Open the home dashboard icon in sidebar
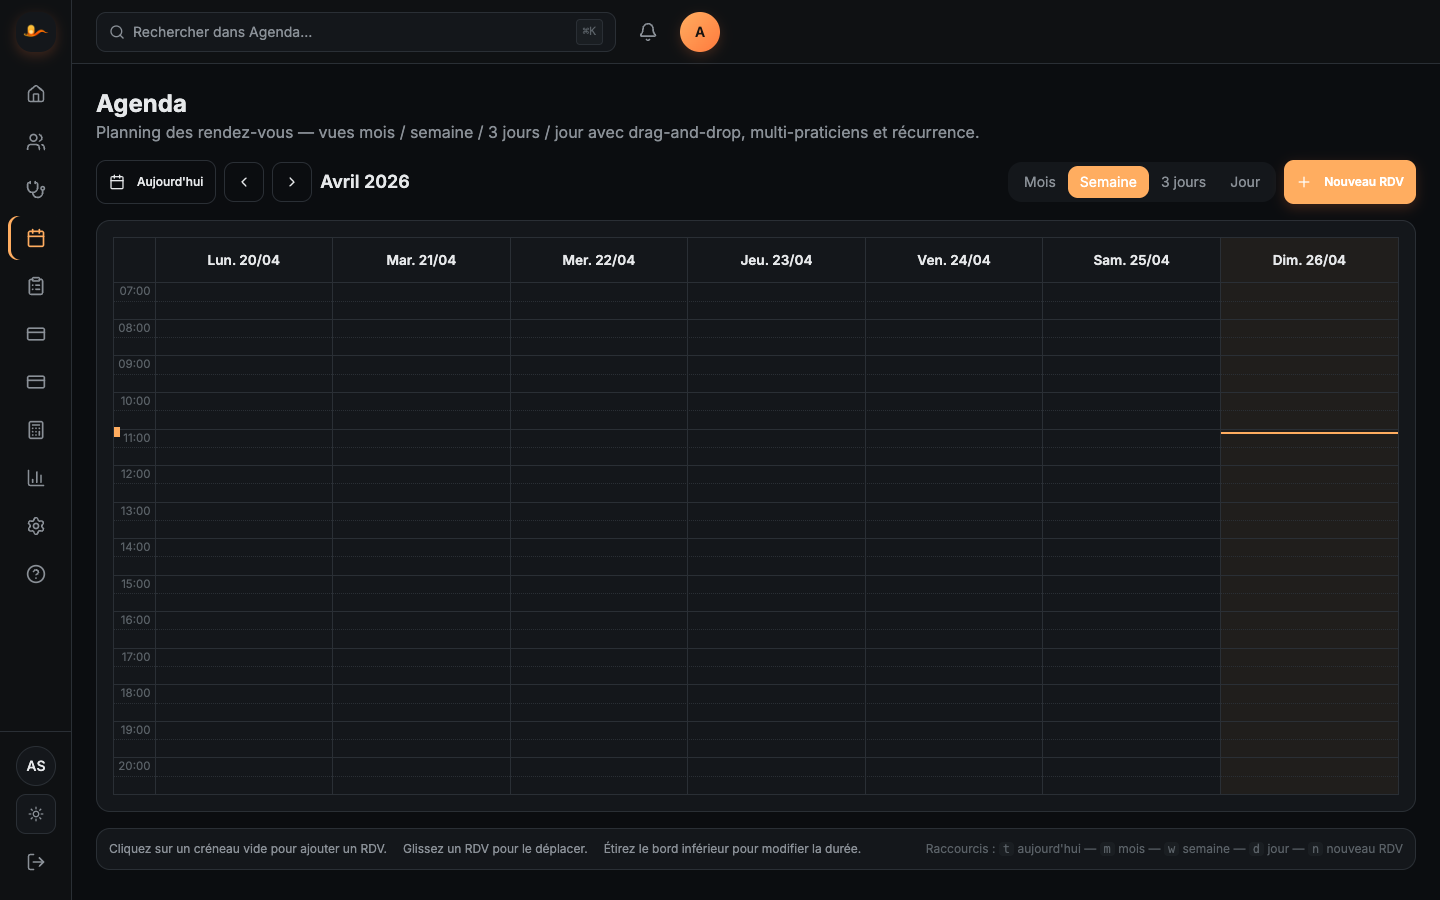Screen dimensions: 1440x900 pos(36,94)
